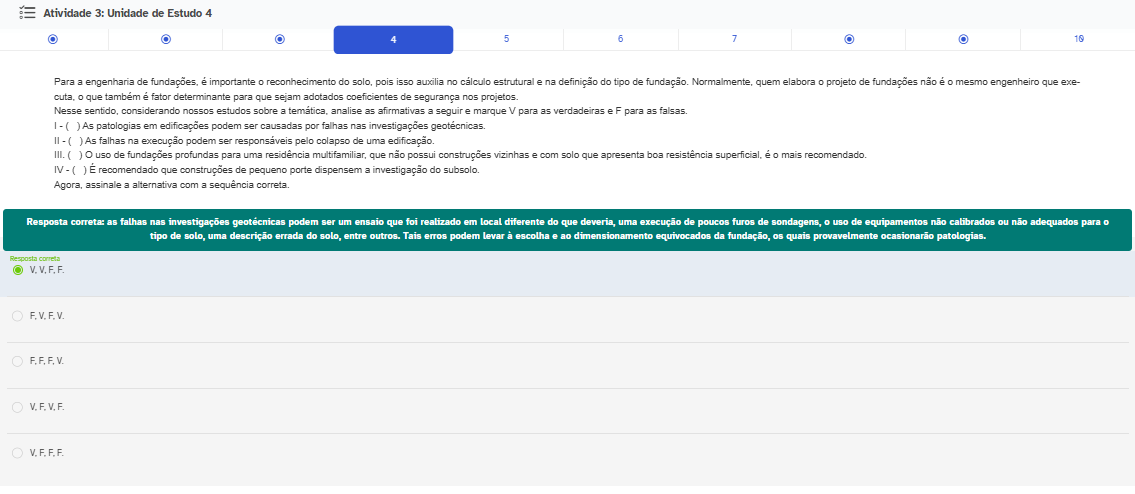Click the blank parentheses of statement IV
This screenshot has width=1135, height=494.
79,170
